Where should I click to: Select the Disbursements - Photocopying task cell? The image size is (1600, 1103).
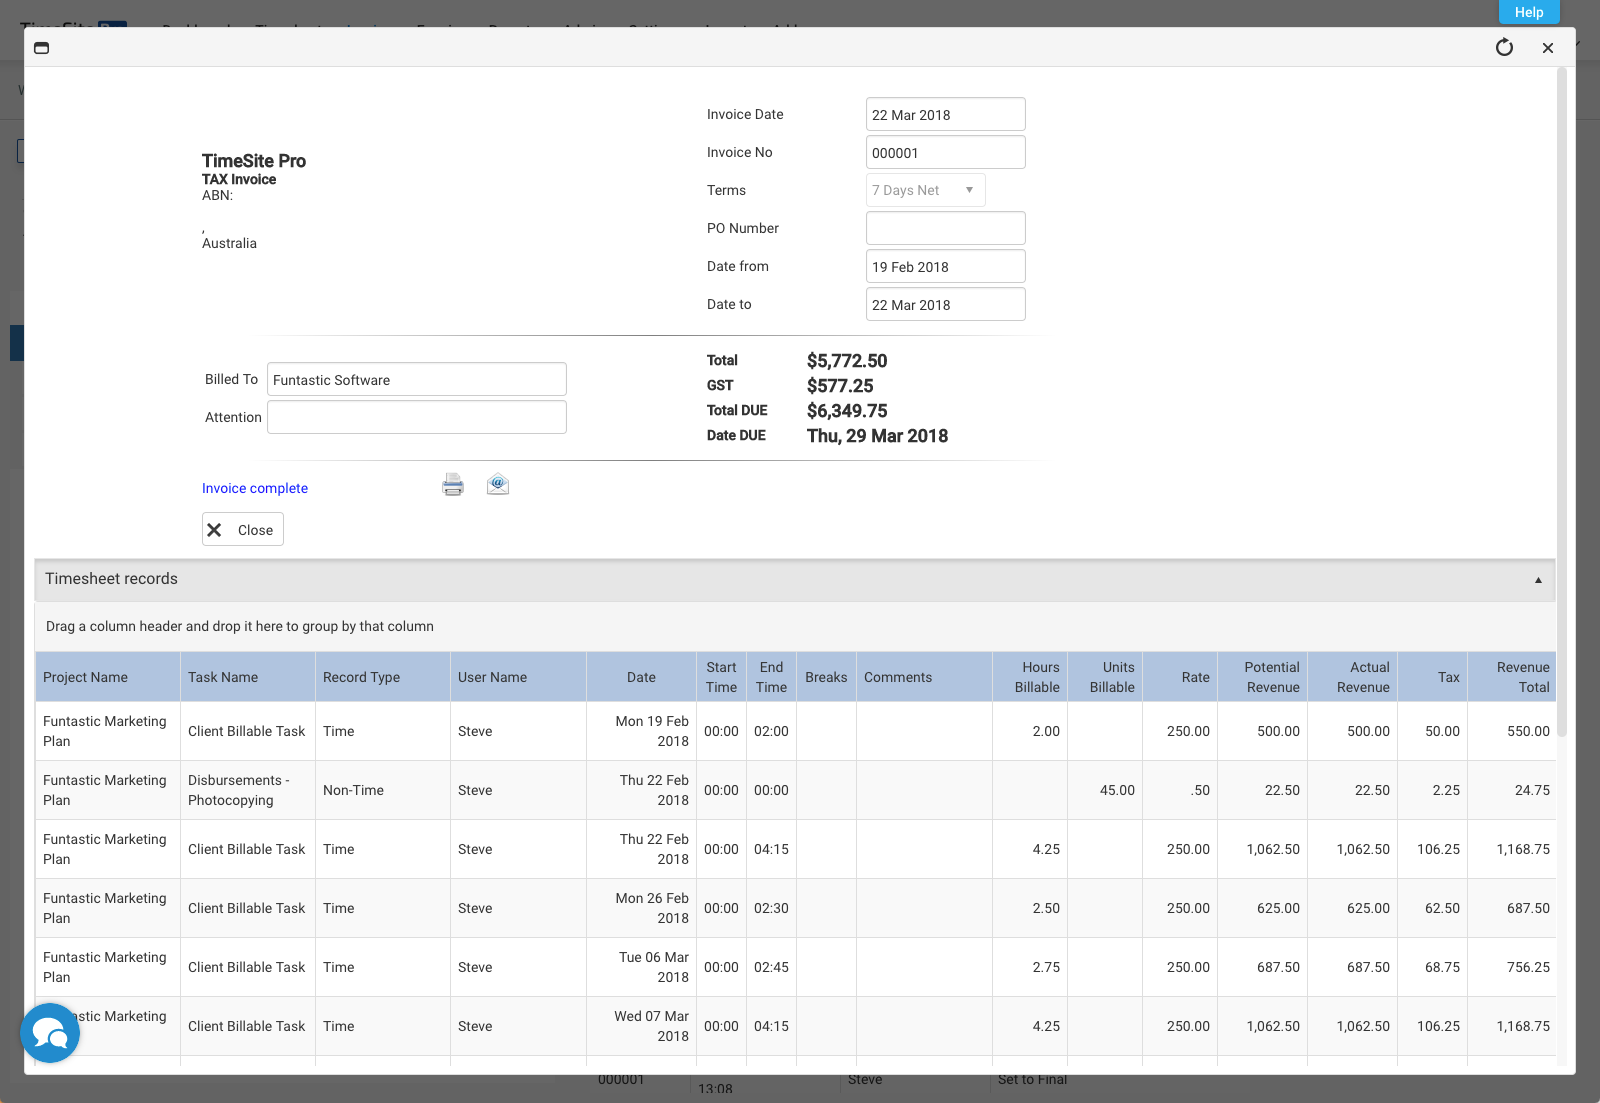coord(248,790)
